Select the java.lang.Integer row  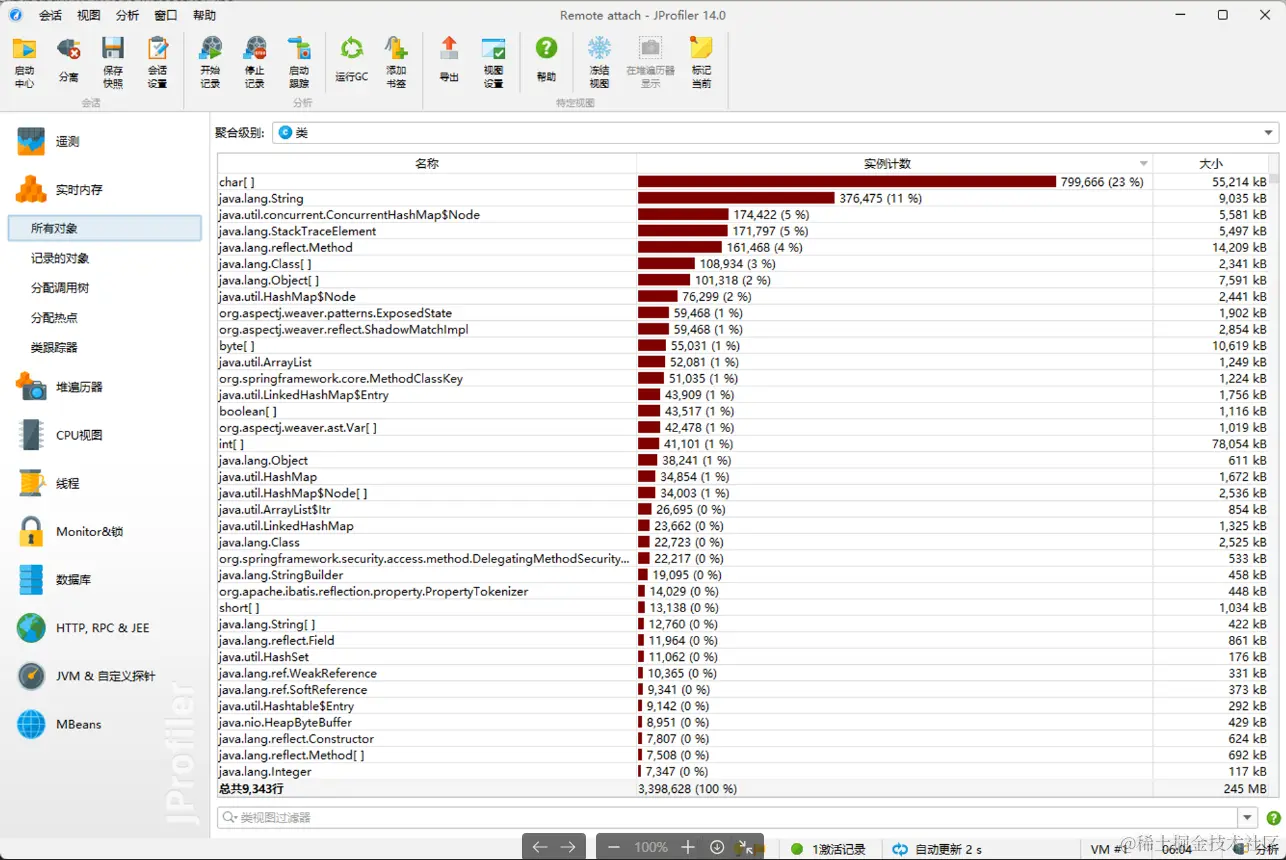(742, 771)
